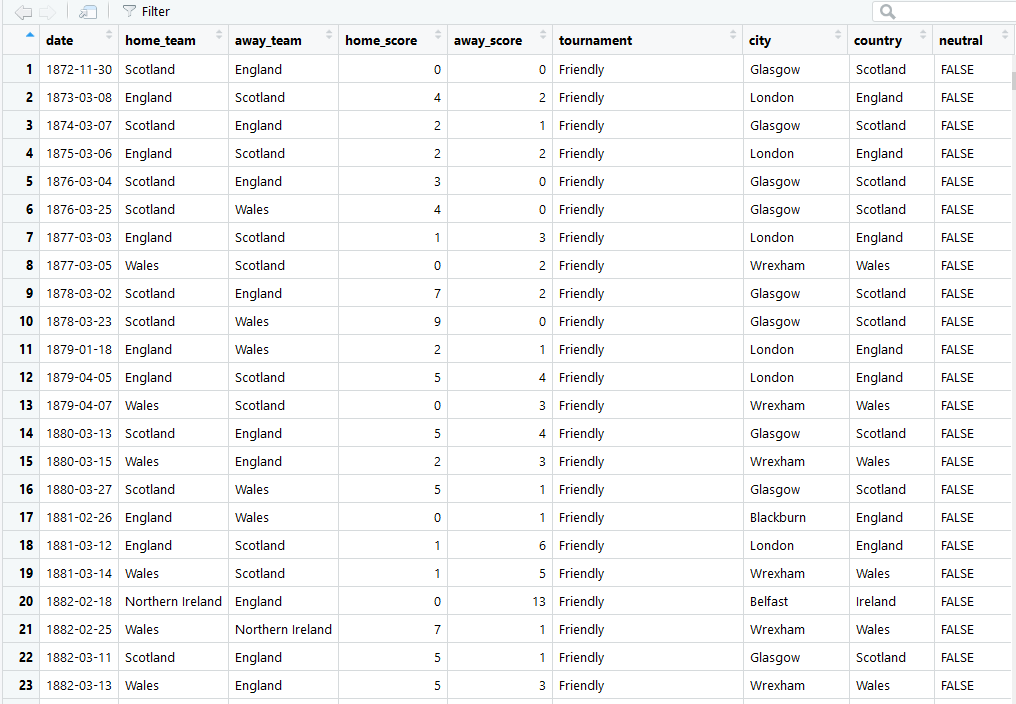1016x704 pixels.
Task: Click the search box in the toolbar
Action: point(945,12)
